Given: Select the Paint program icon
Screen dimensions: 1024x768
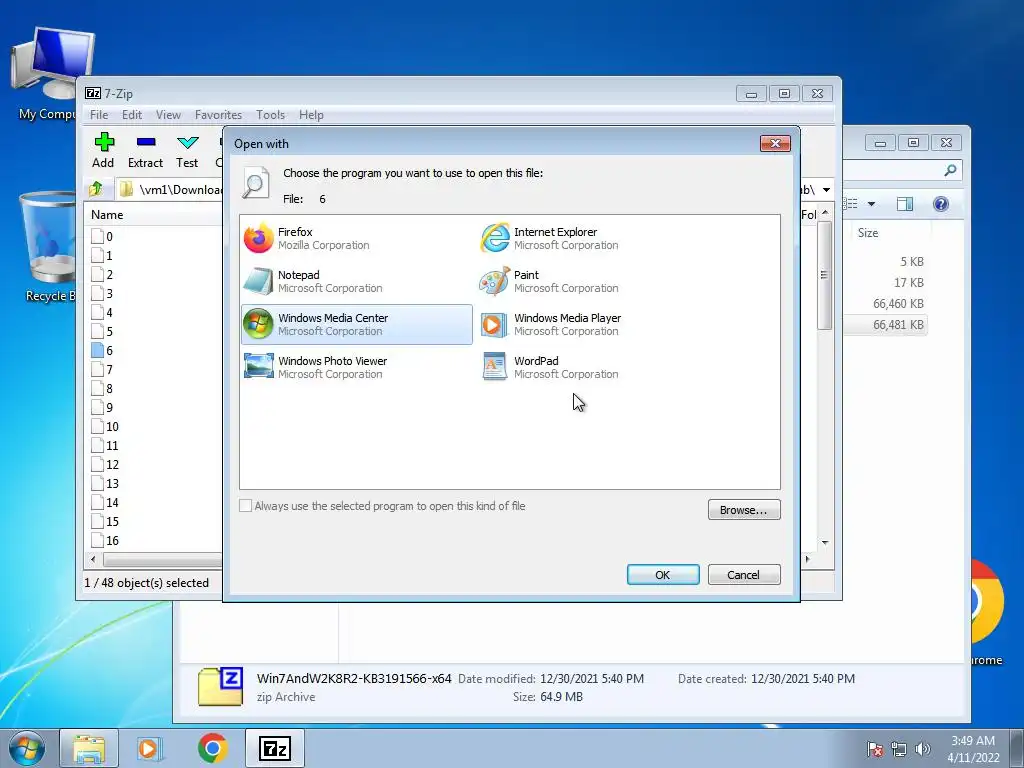Looking at the screenshot, I should (494, 281).
